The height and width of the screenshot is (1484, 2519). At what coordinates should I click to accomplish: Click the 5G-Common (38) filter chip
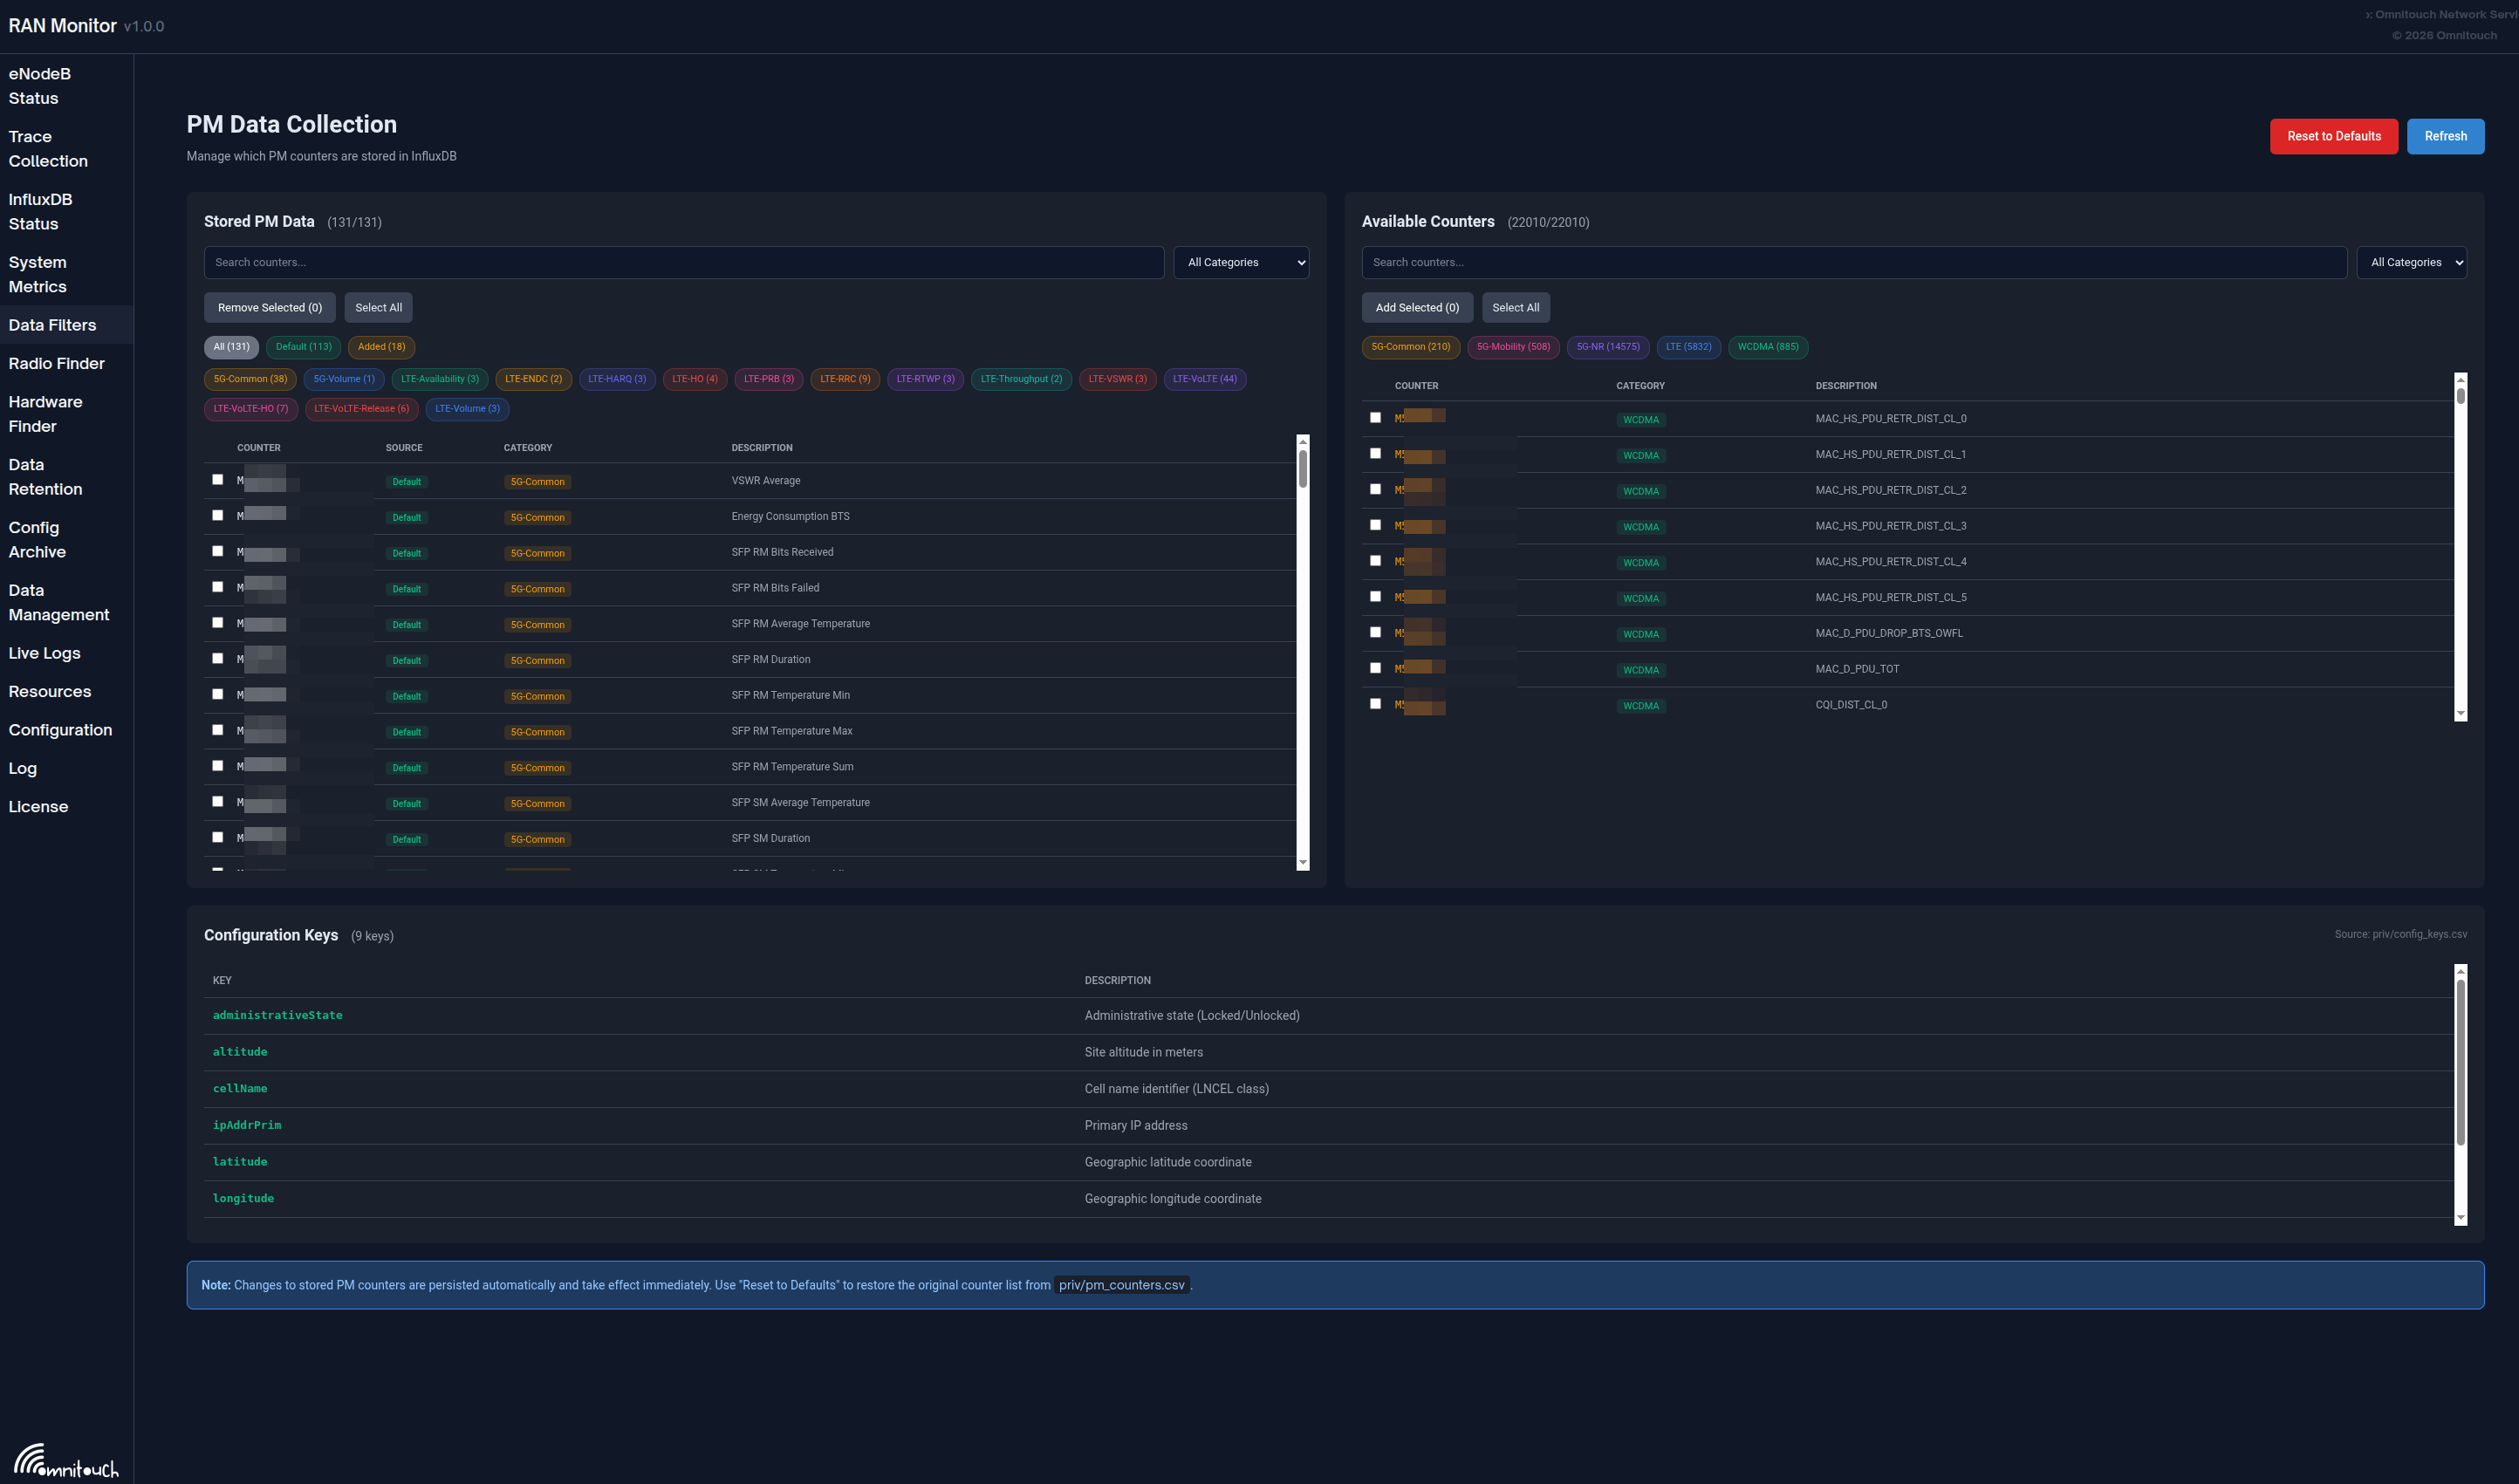[x=250, y=379]
